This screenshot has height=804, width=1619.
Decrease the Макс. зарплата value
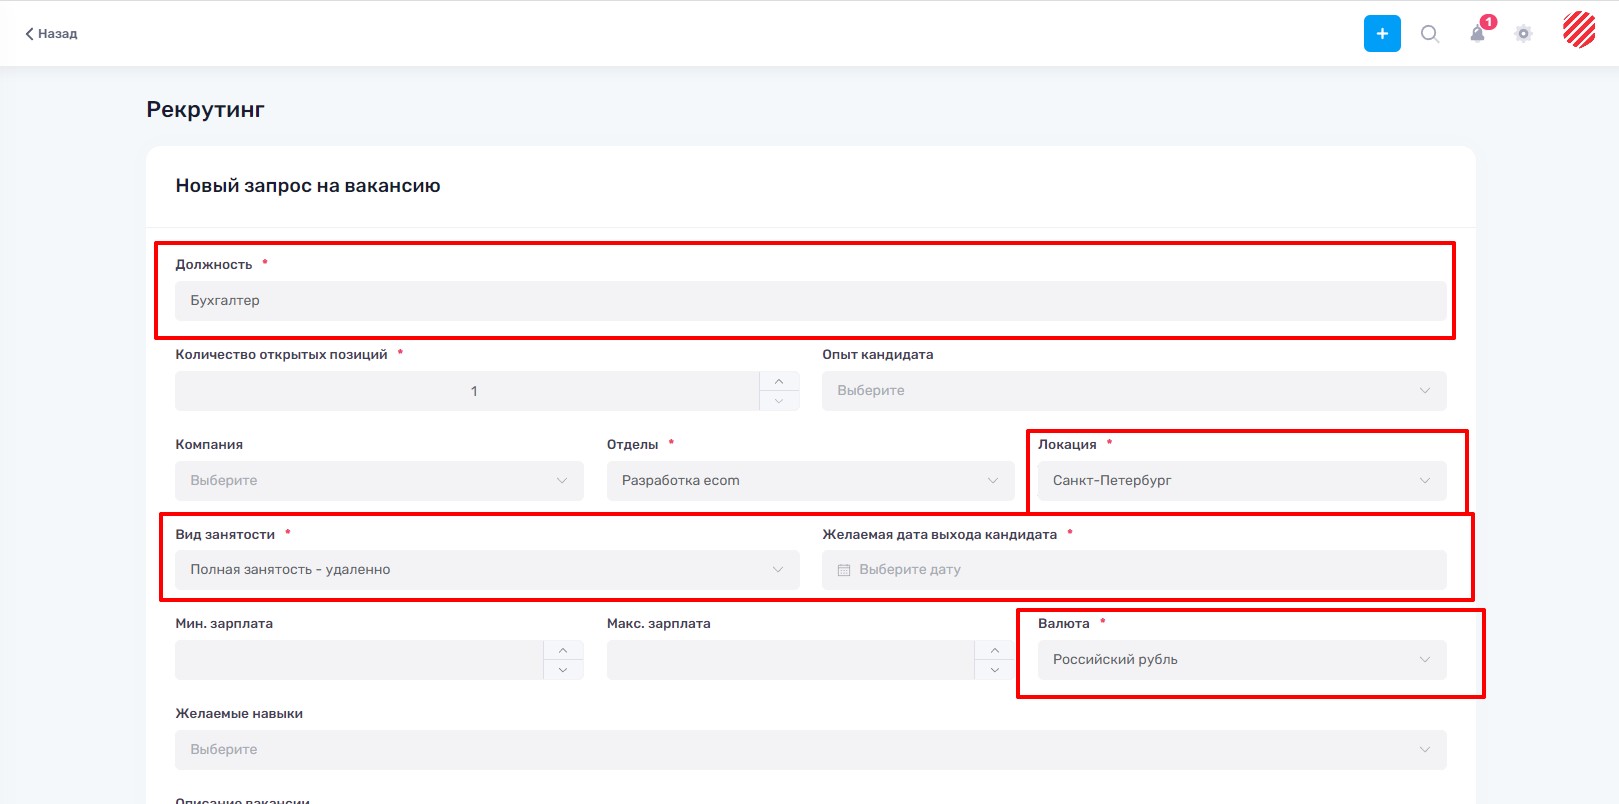[994, 670]
